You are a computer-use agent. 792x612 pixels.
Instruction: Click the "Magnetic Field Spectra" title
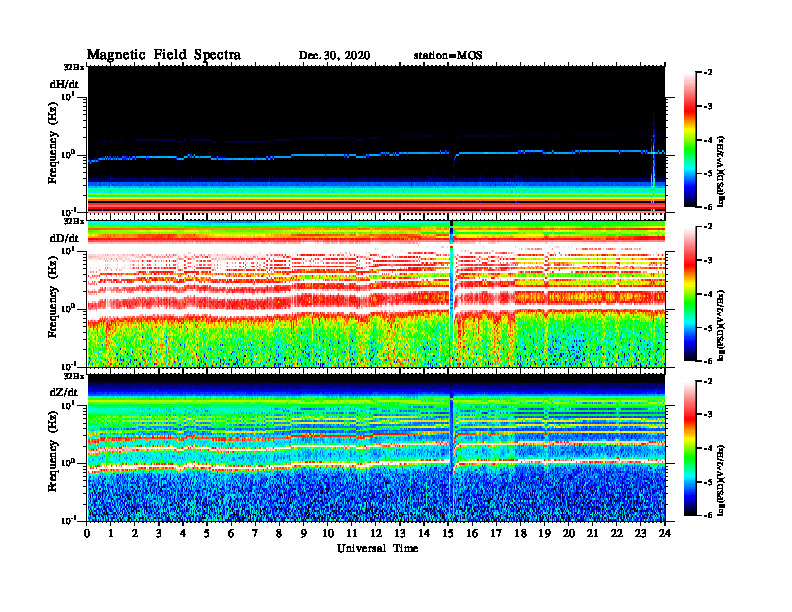tap(164, 55)
